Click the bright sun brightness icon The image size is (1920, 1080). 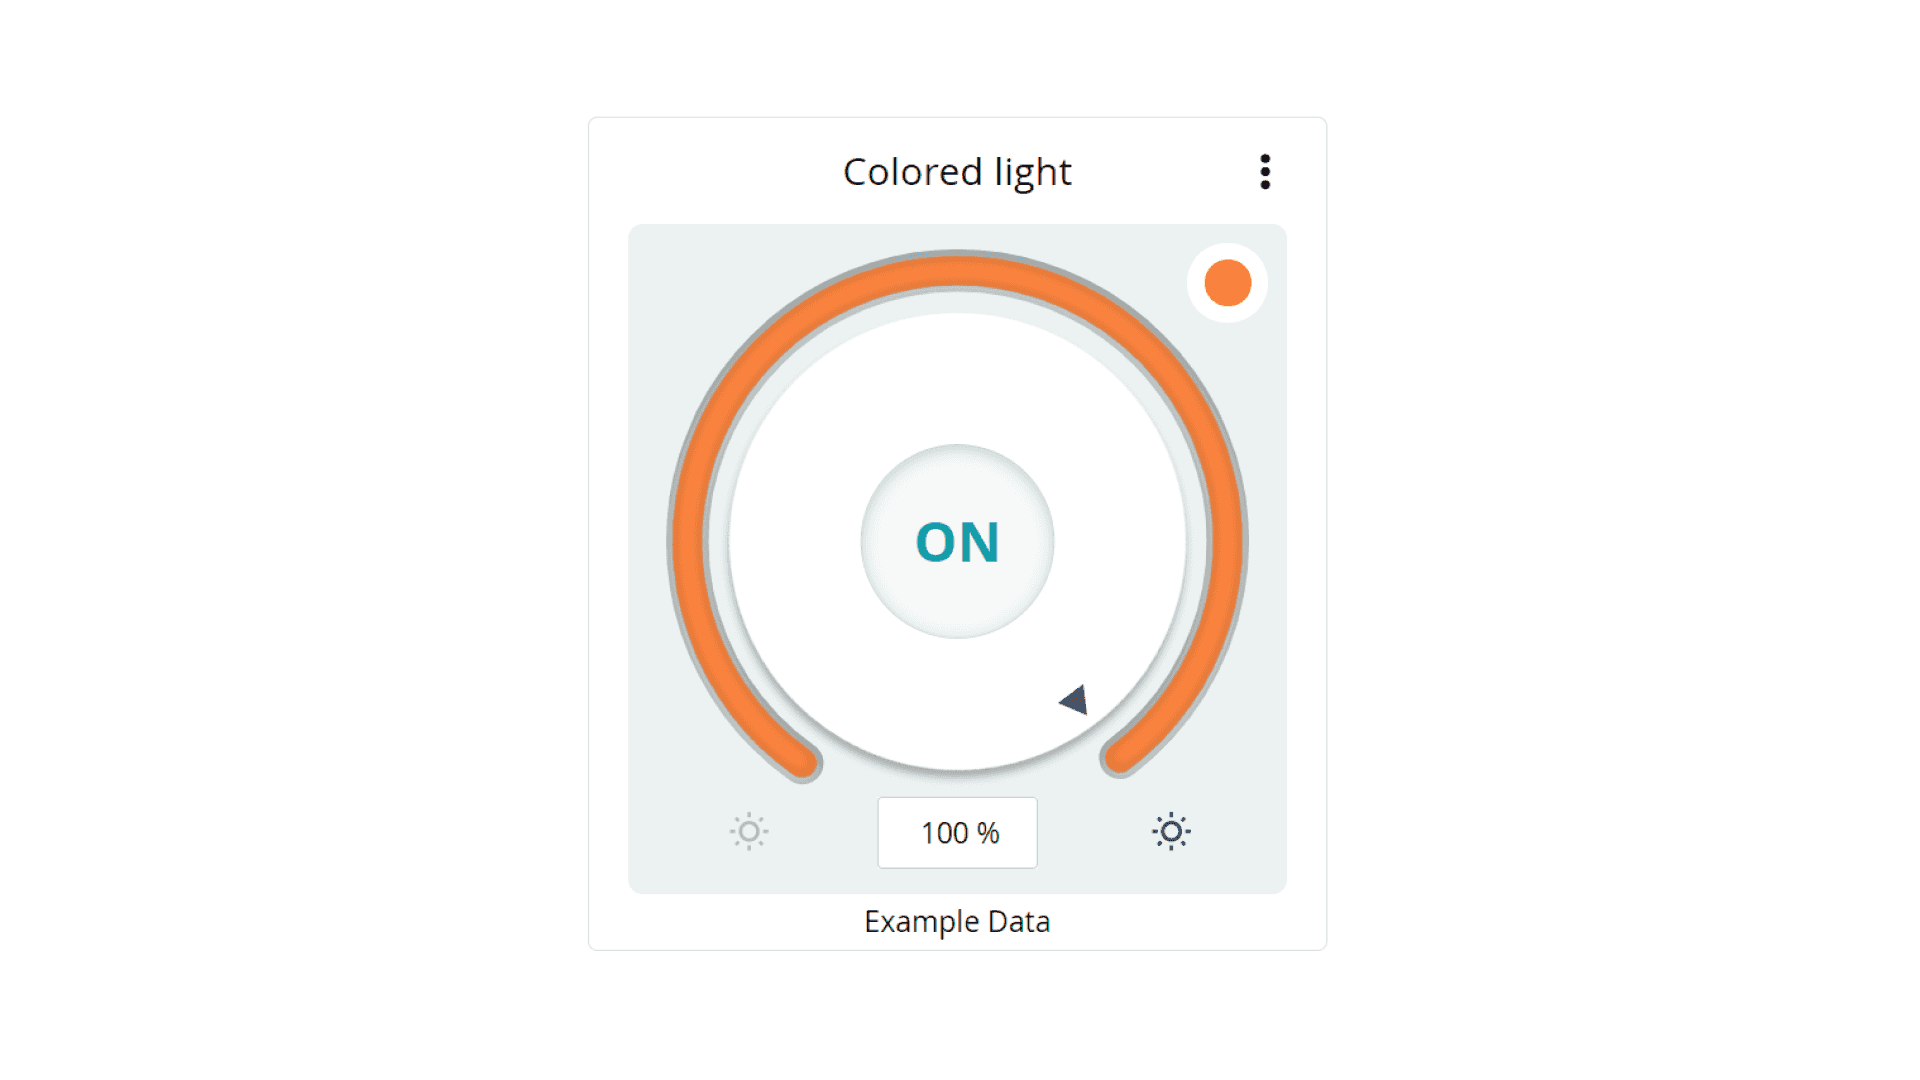tap(1171, 832)
